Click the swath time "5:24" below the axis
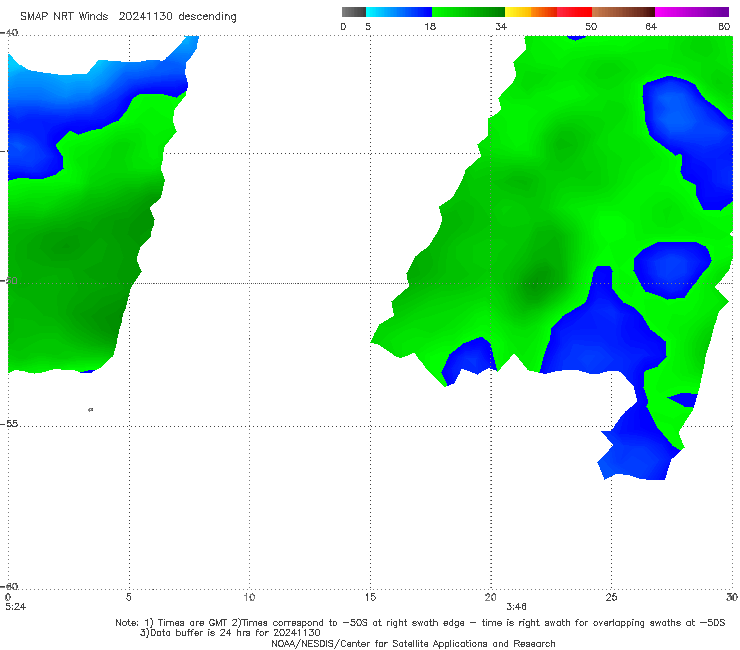Screen dimensions: 740x650 (x=16, y=607)
